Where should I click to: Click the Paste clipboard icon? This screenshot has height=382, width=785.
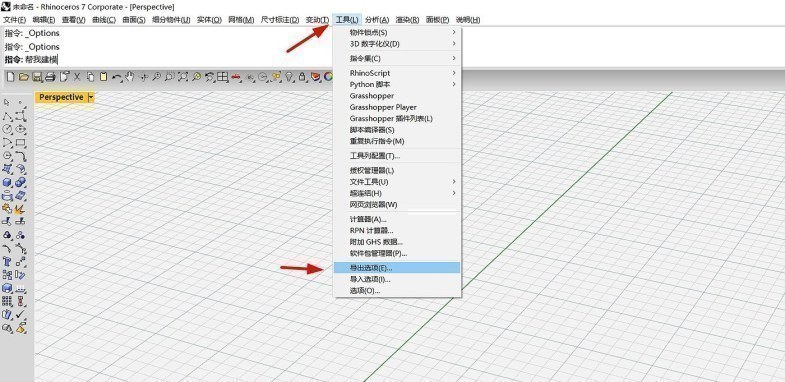tap(103, 77)
